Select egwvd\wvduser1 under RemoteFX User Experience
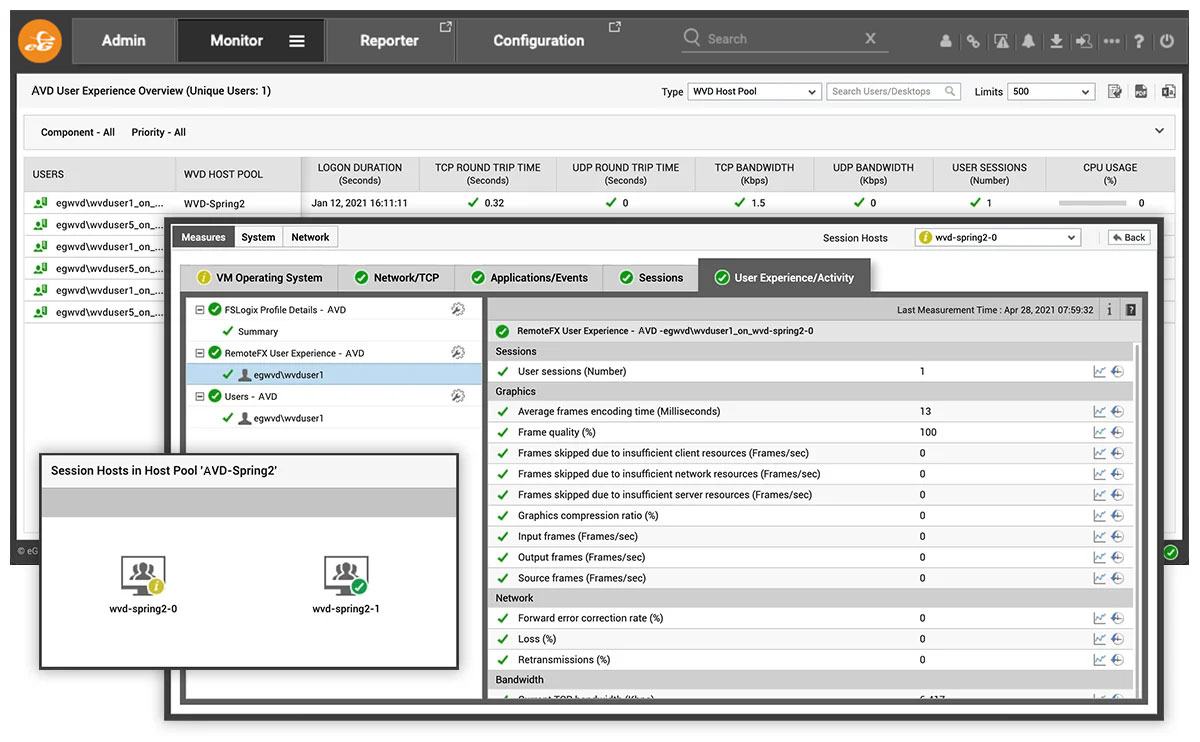The height and width of the screenshot is (742, 1200). (x=288, y=375)
